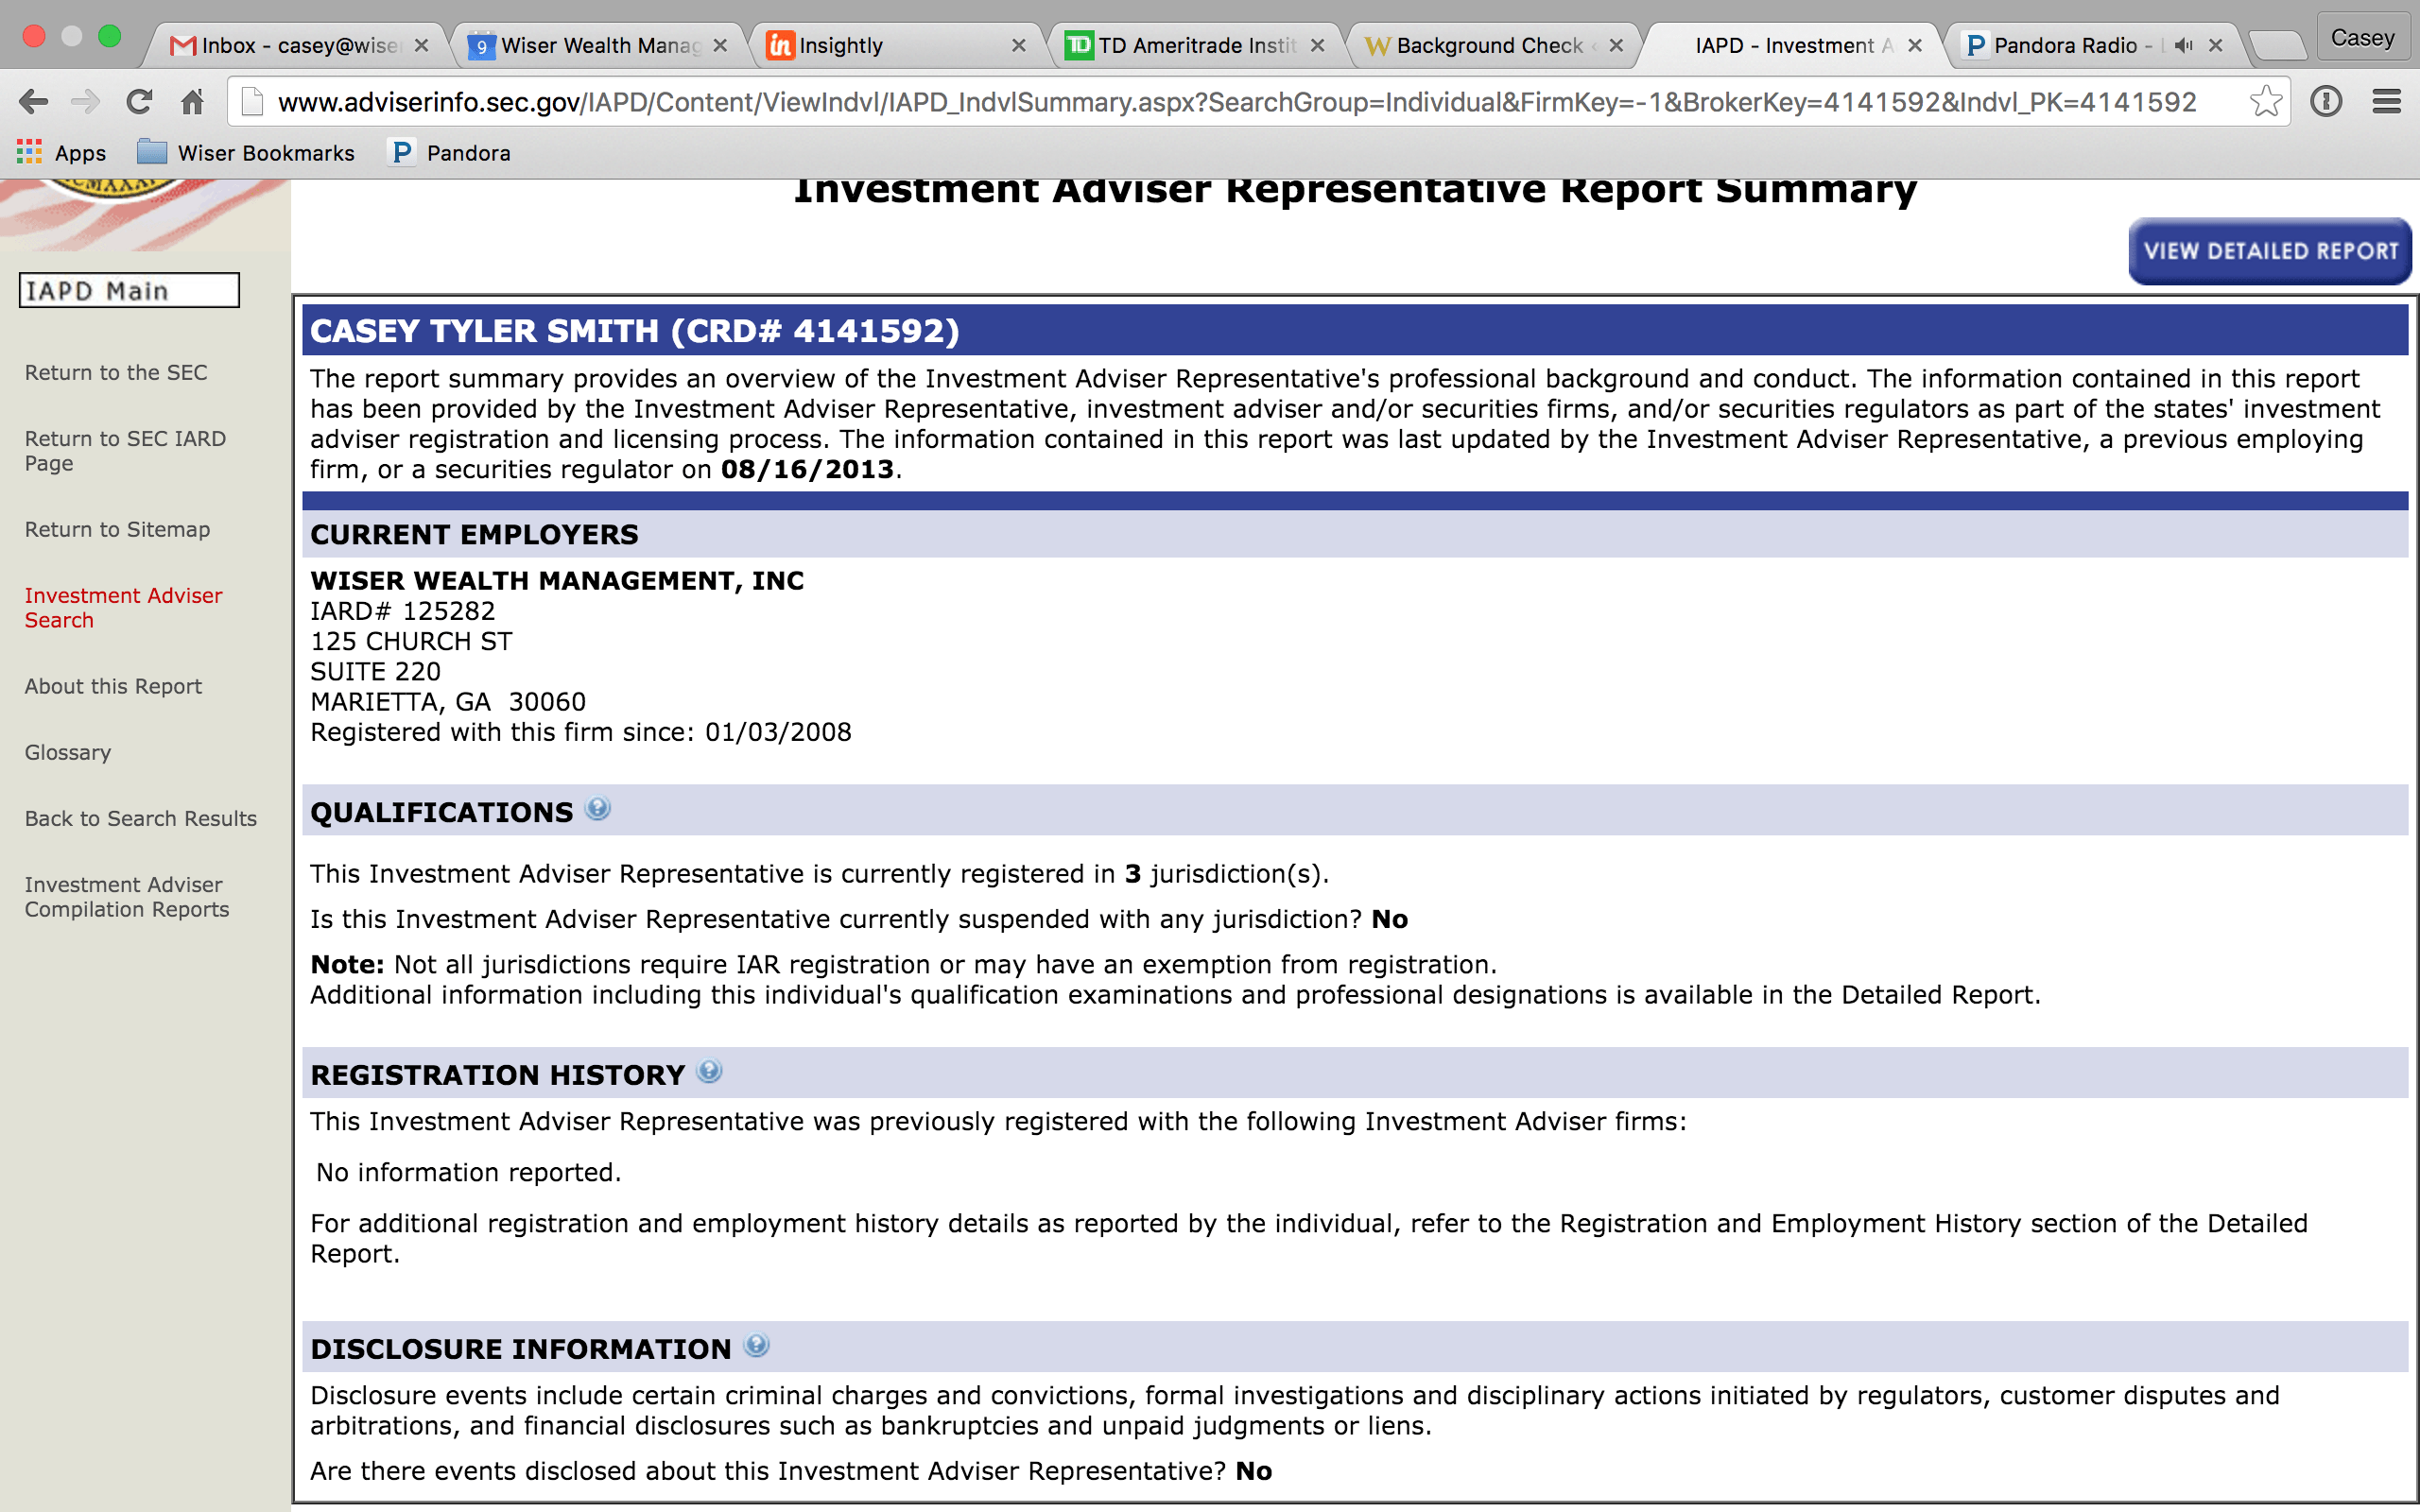Bookmark this page with the star icon

[x=2265, y=102]
